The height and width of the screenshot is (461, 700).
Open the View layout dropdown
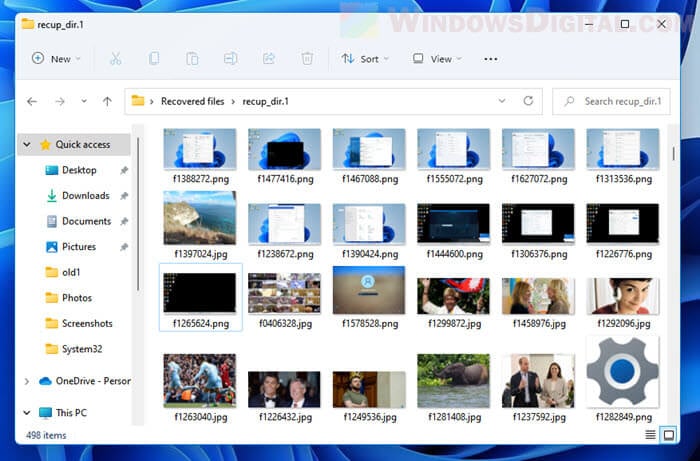(x=437, y=58)
